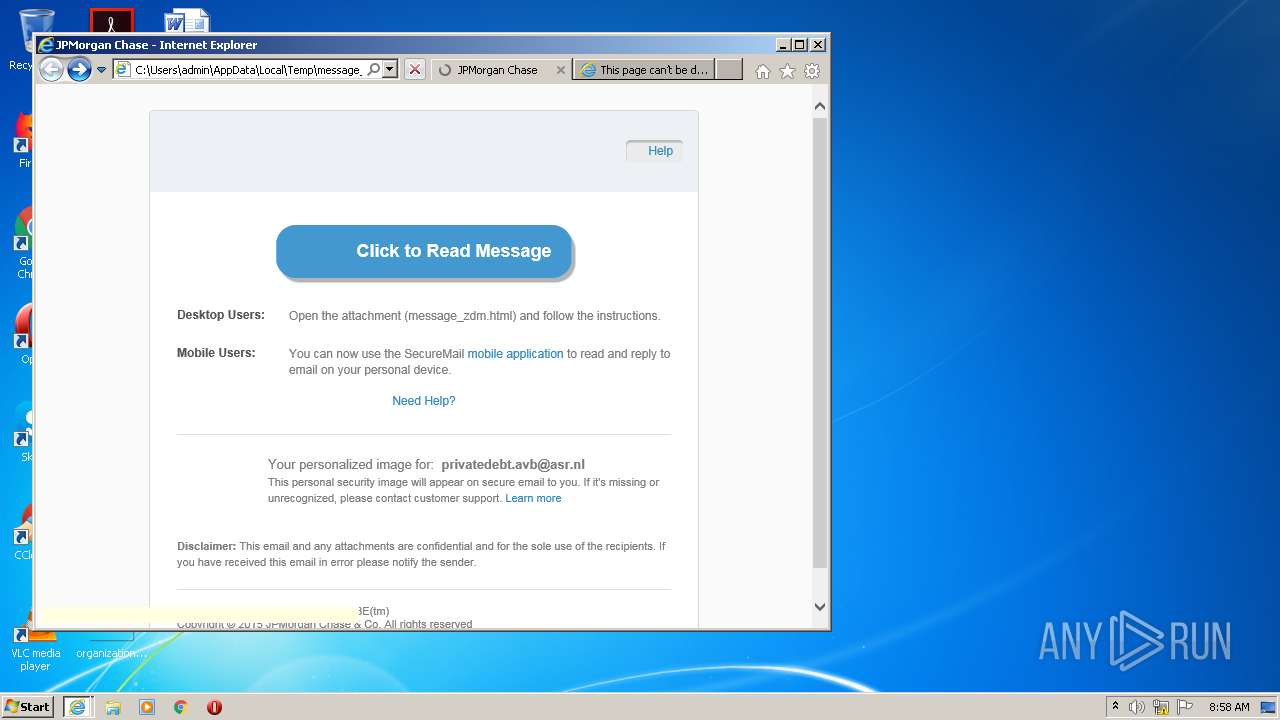Click the search magnifier in the address bar
The image size is (1280, 720).
click(374, 70)
